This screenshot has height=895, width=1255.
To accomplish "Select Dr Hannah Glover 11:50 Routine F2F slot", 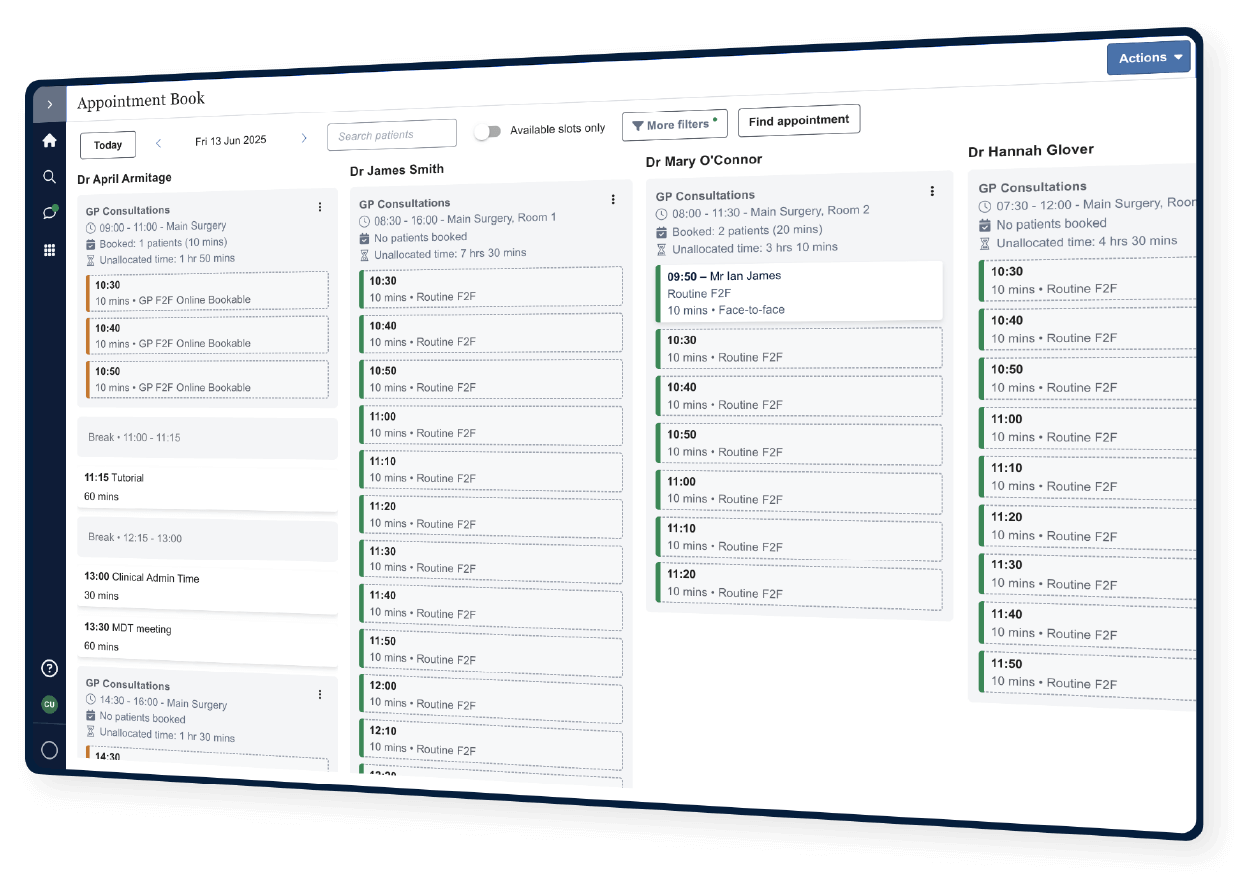I will (x=1087, y=673).
